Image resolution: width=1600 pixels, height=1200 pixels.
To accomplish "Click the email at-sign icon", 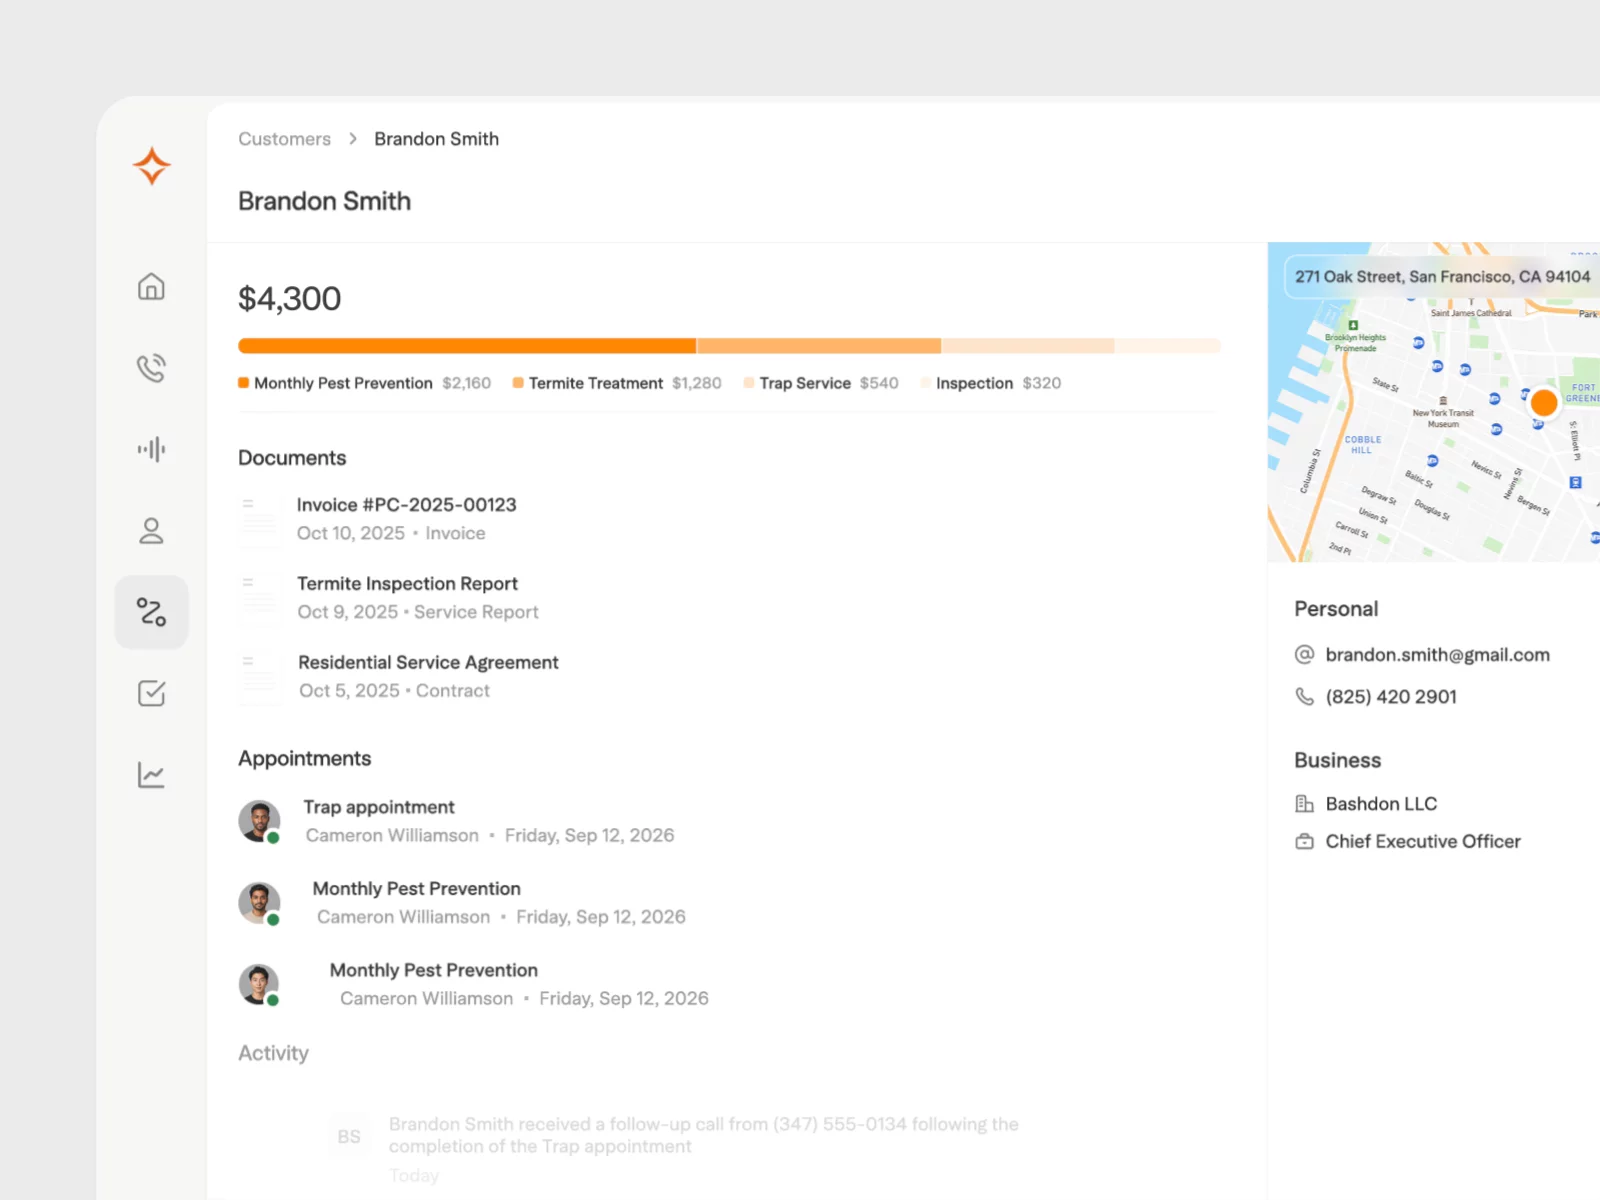I will [1304, 655].
